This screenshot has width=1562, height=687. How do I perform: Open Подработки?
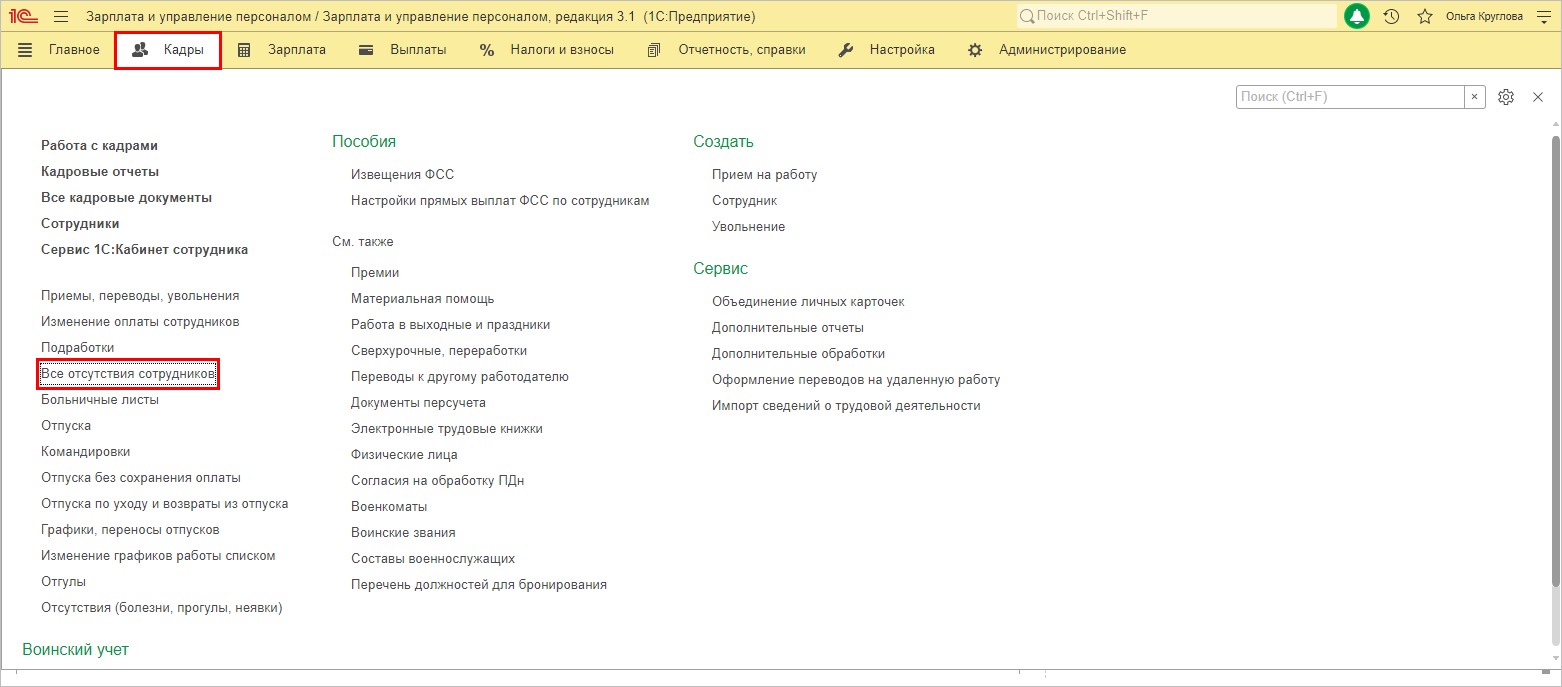coord(78,348)
